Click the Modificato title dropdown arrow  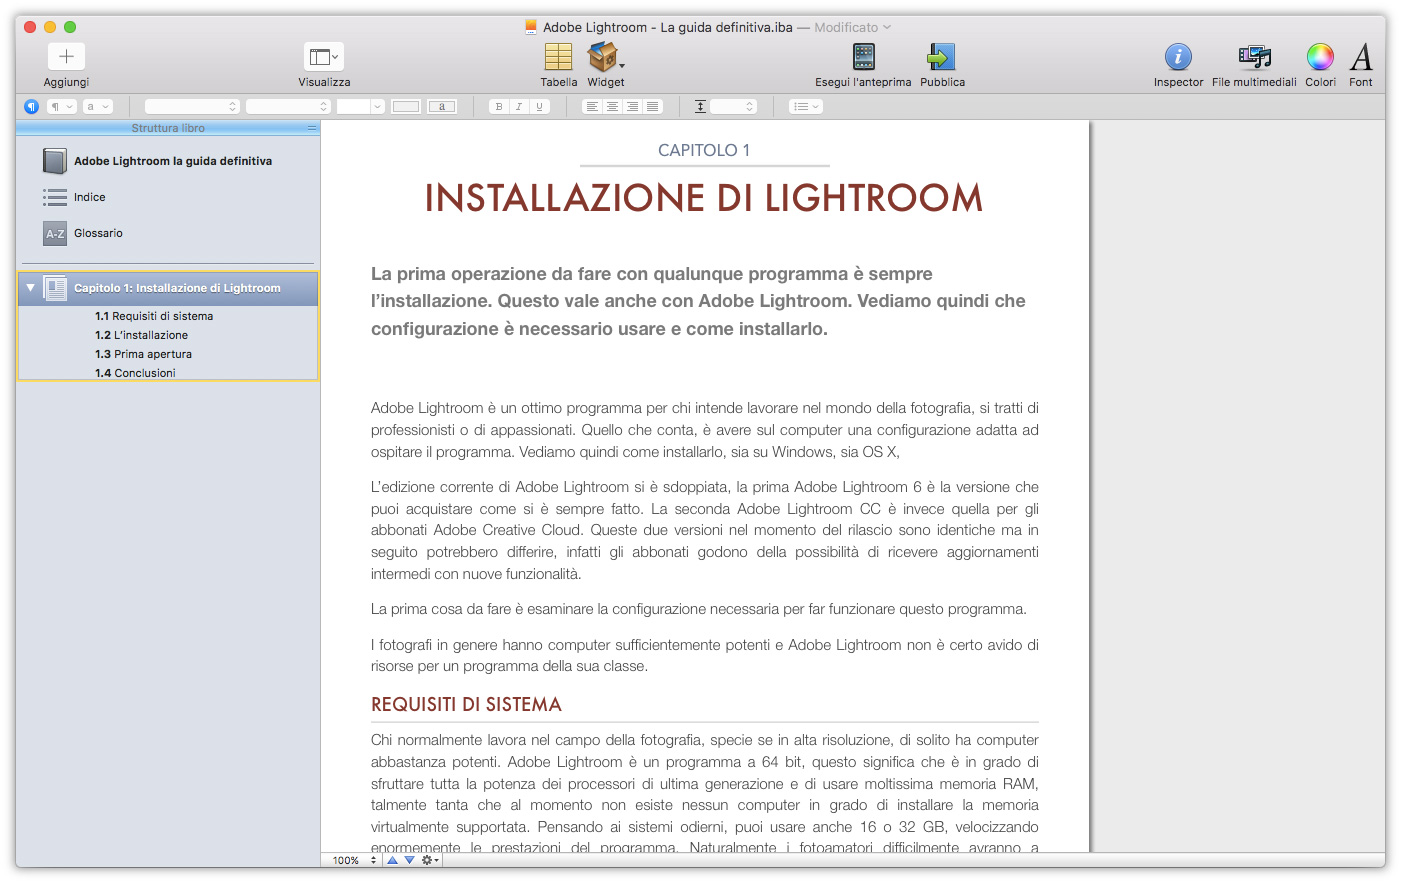pos(887,27)
